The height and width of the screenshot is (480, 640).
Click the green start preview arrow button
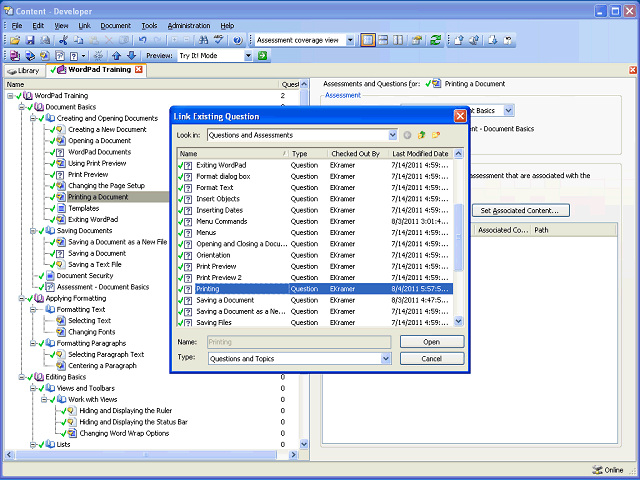262,56
